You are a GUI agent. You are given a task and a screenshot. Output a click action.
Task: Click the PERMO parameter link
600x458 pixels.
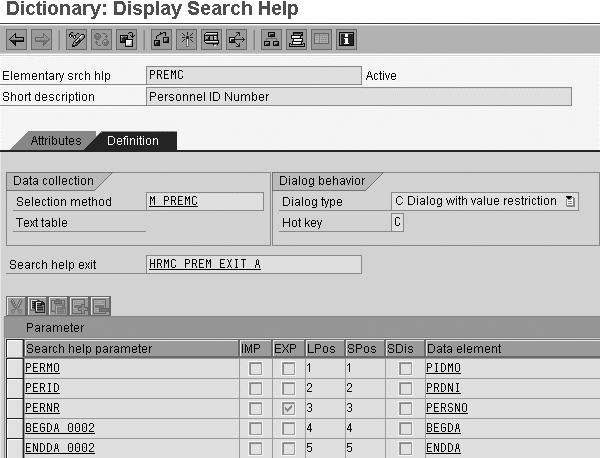point(42,368)
